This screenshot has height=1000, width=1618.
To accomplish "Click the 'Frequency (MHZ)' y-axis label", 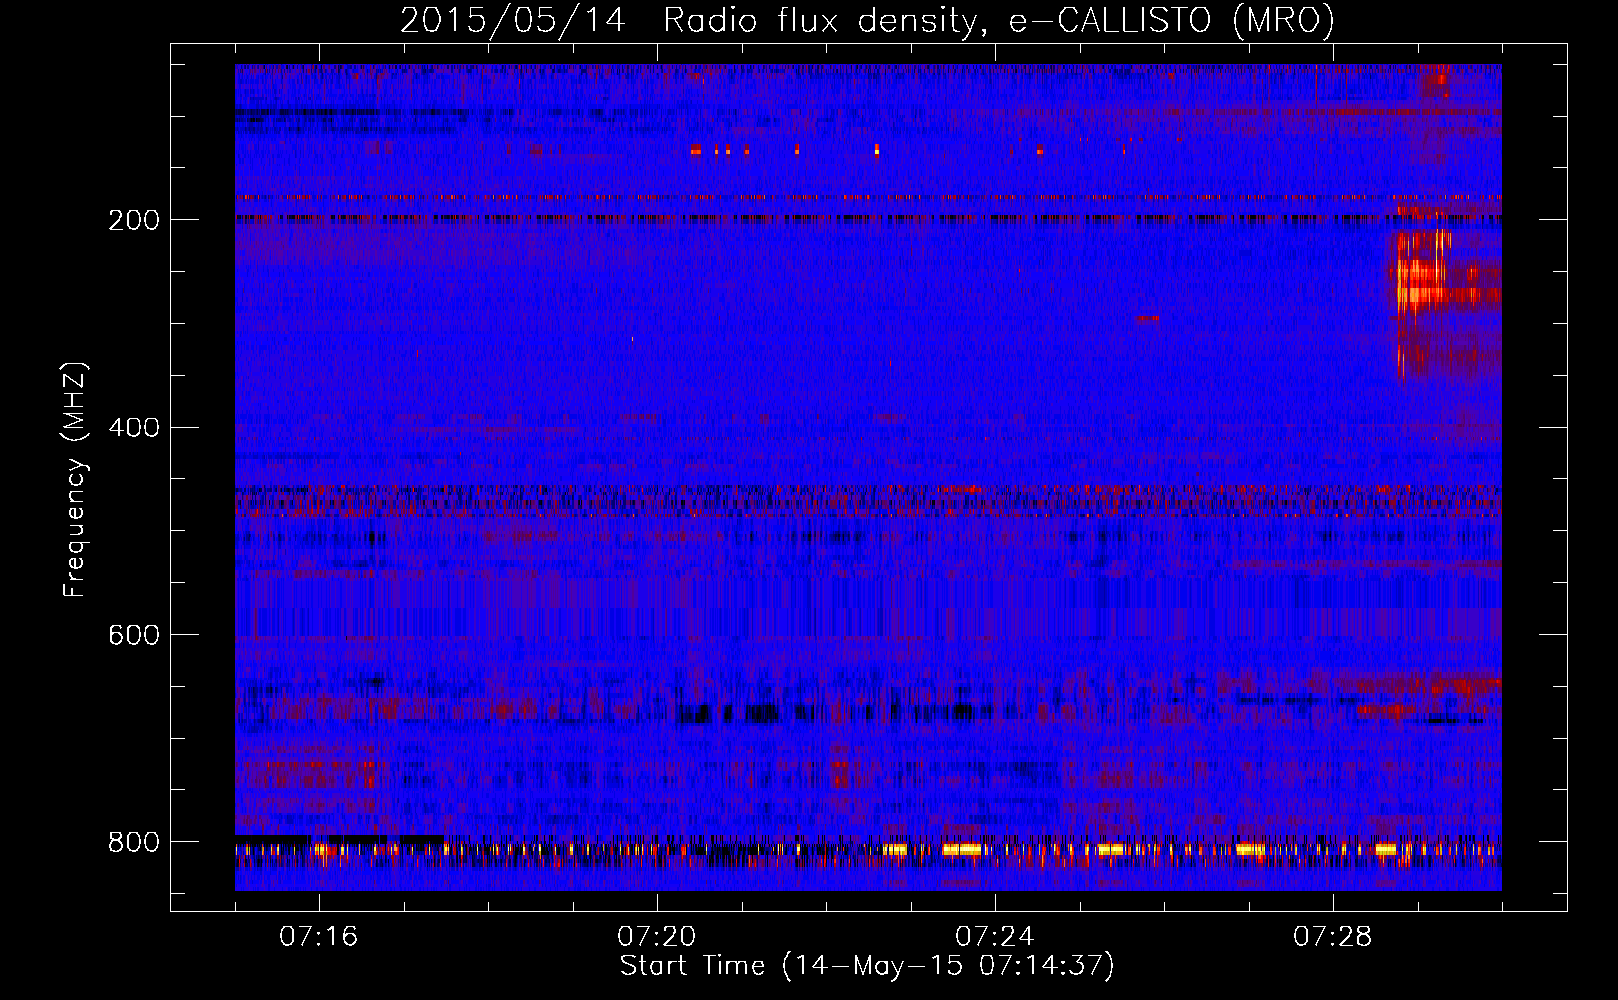I will coord(75,480).
